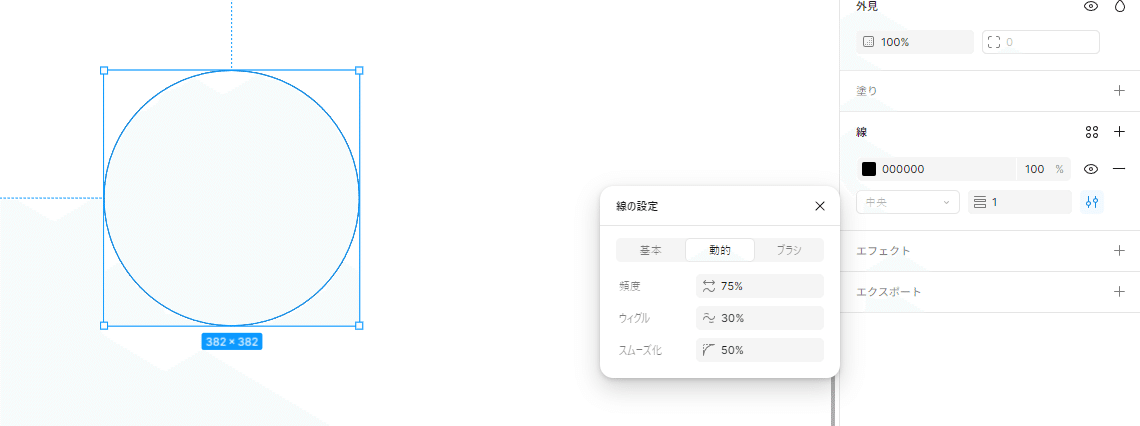Select the 動的 tab
The height and width of the screenshot is (426, 1140).
[720, 250]
